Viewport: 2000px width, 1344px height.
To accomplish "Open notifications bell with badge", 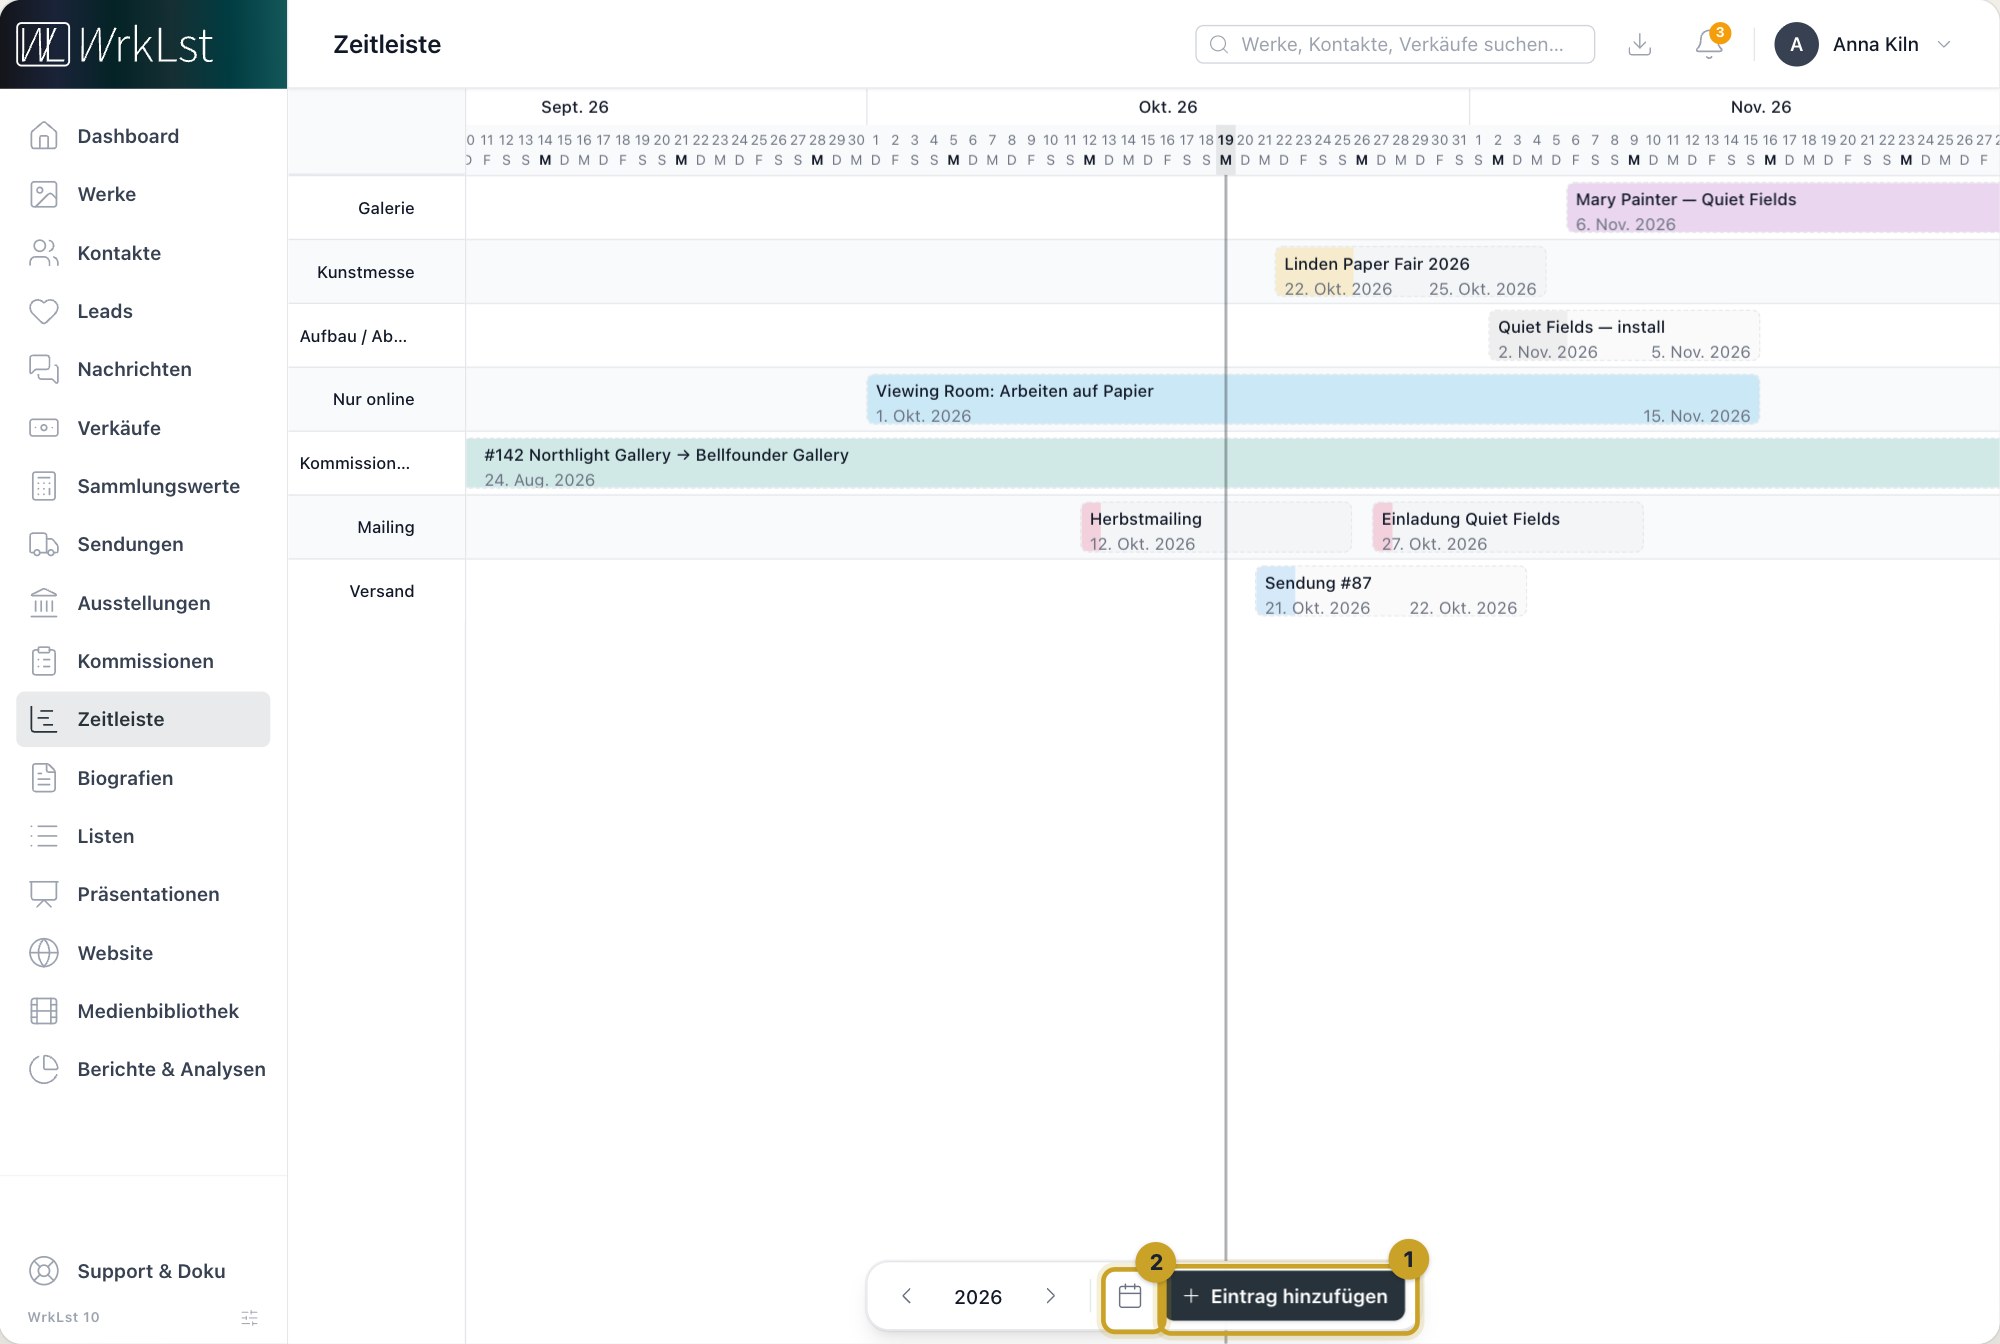I will coord(1710,44).
